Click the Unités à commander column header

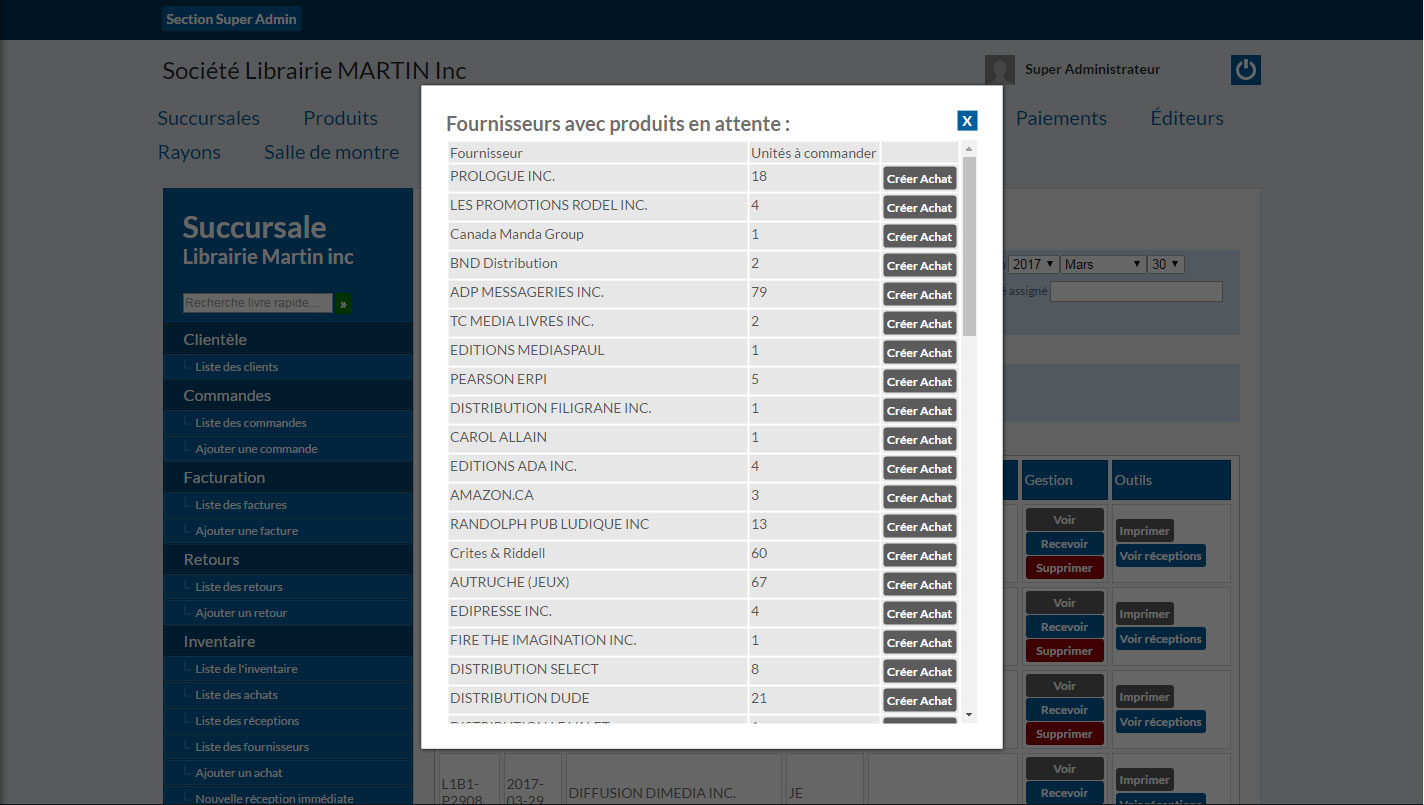coord(814,153)
